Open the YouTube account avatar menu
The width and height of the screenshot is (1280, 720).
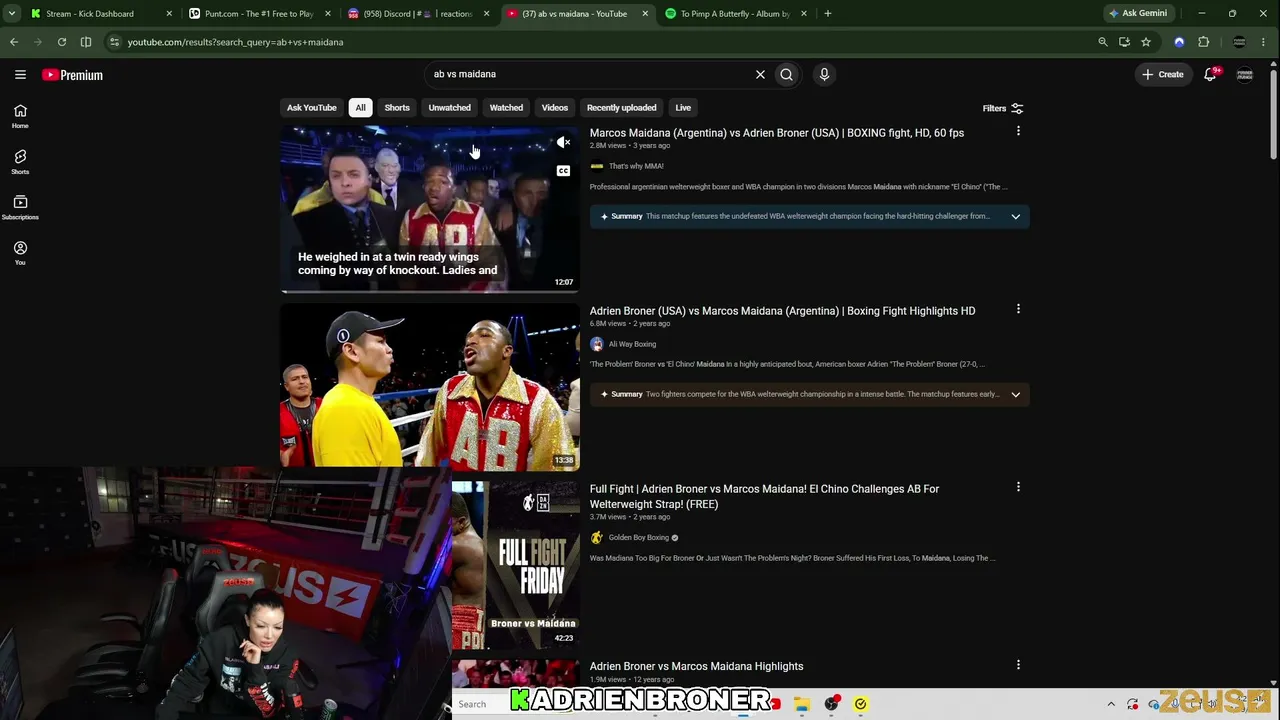[1245, 74]
